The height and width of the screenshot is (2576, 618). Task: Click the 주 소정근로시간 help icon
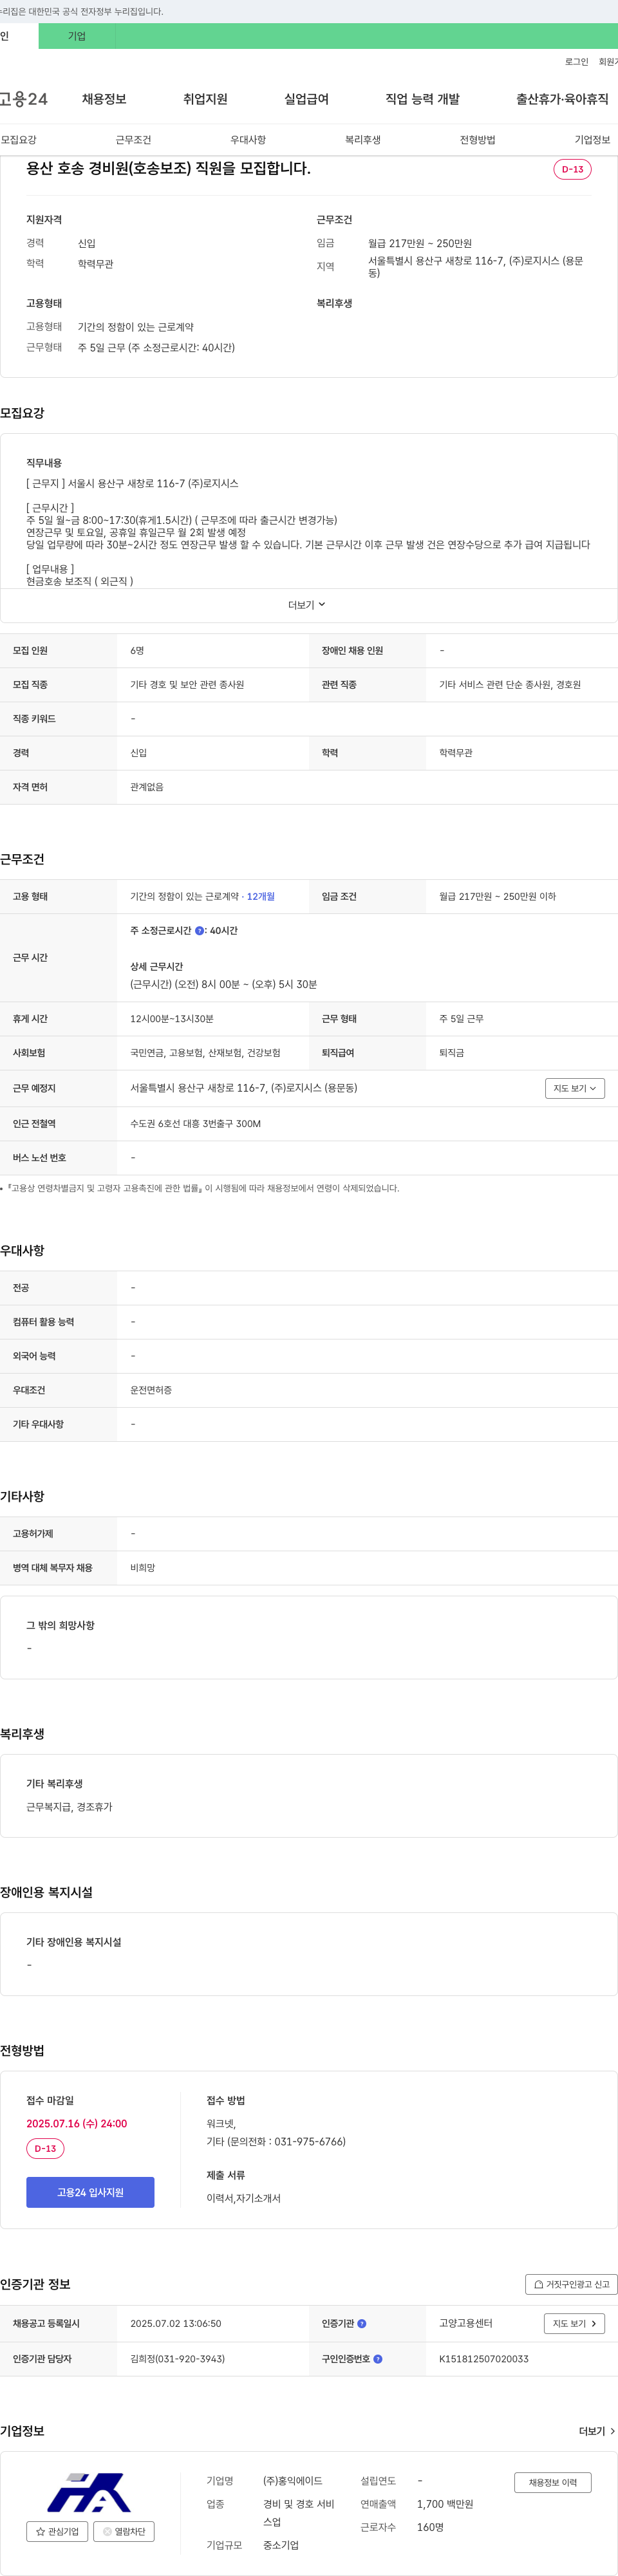point(199,931)
